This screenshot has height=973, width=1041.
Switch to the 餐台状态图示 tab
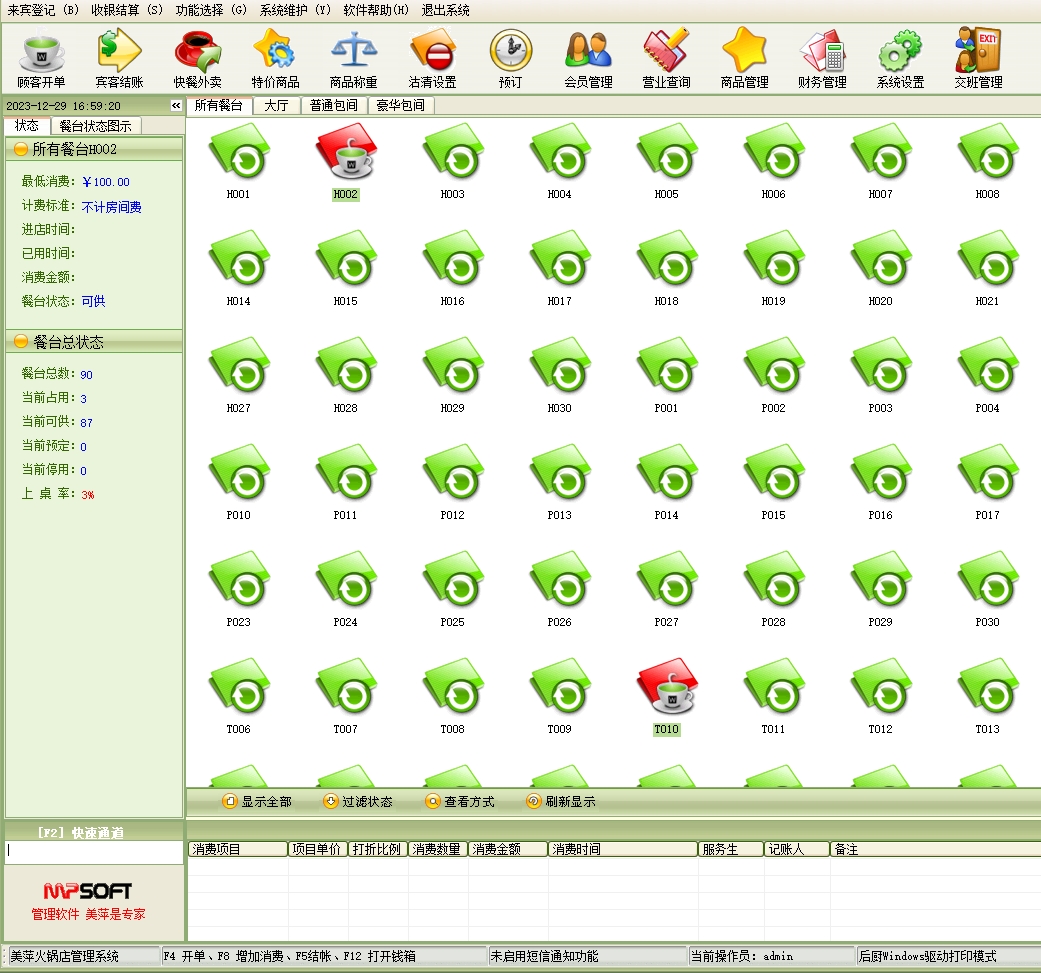(x=95, y=126)
